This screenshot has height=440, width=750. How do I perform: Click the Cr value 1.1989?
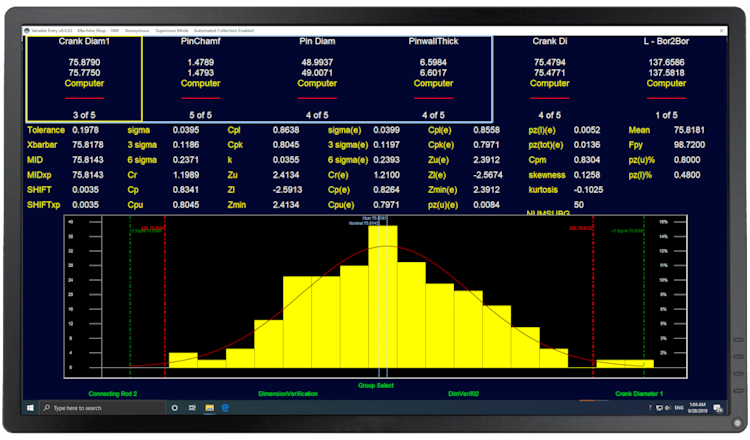tap(186, 175)
